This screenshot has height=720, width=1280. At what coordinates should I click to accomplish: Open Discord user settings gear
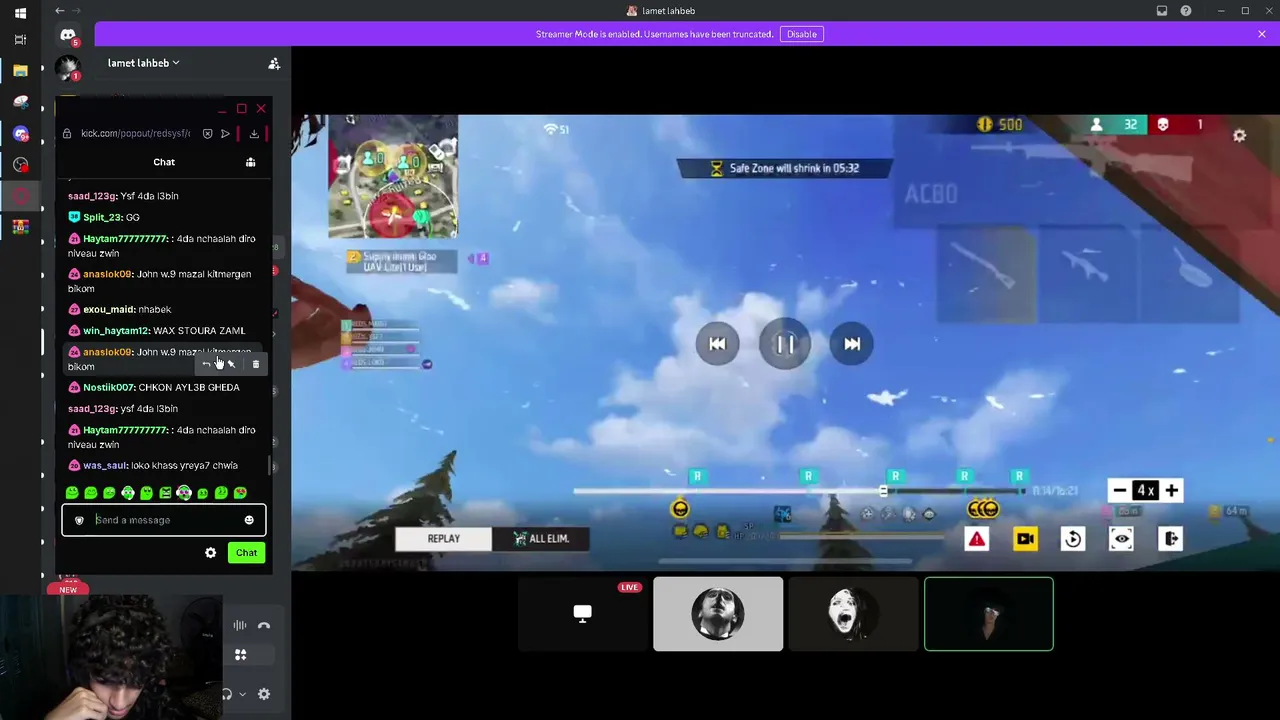coord(264,694)
